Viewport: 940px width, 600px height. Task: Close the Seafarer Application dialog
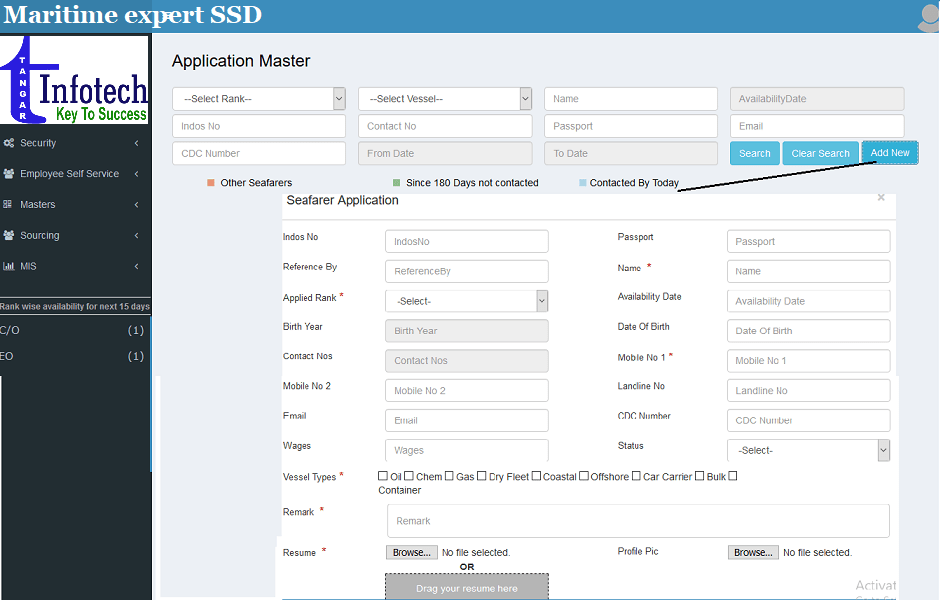coord(881,198)
